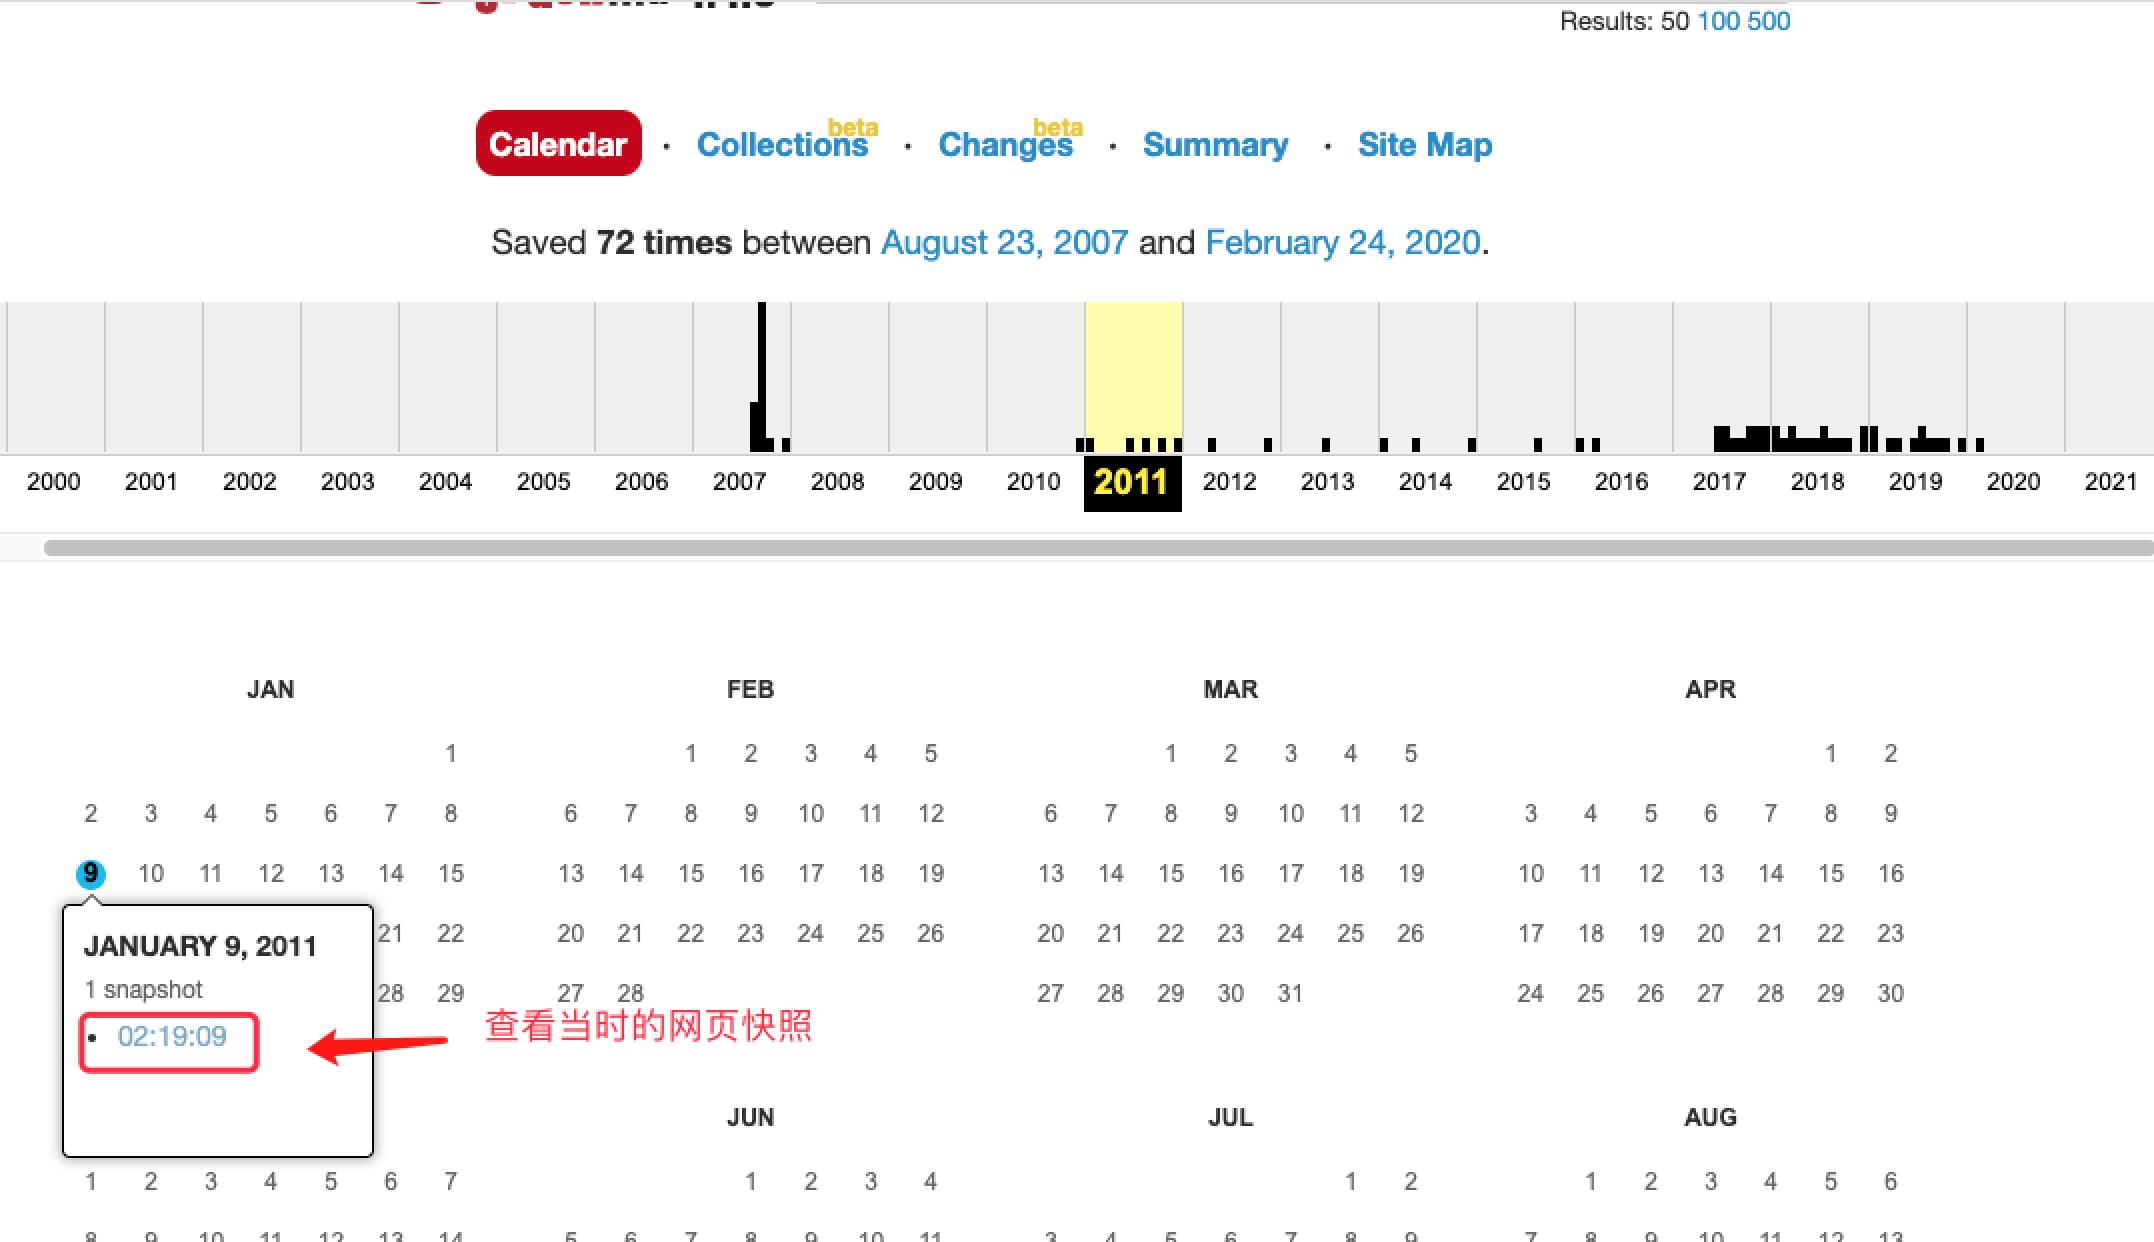Click the 2017 year marker on timeline
Viewport: 2154px width, 1242px height.
1722,479
